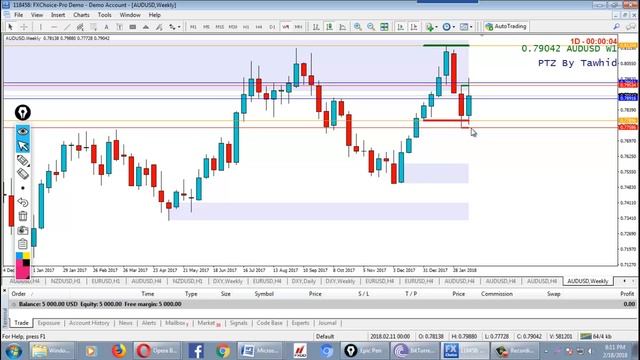Choose the equidistant channel tool
Viewport: 640px width, 360px height.
pos(80,27)
